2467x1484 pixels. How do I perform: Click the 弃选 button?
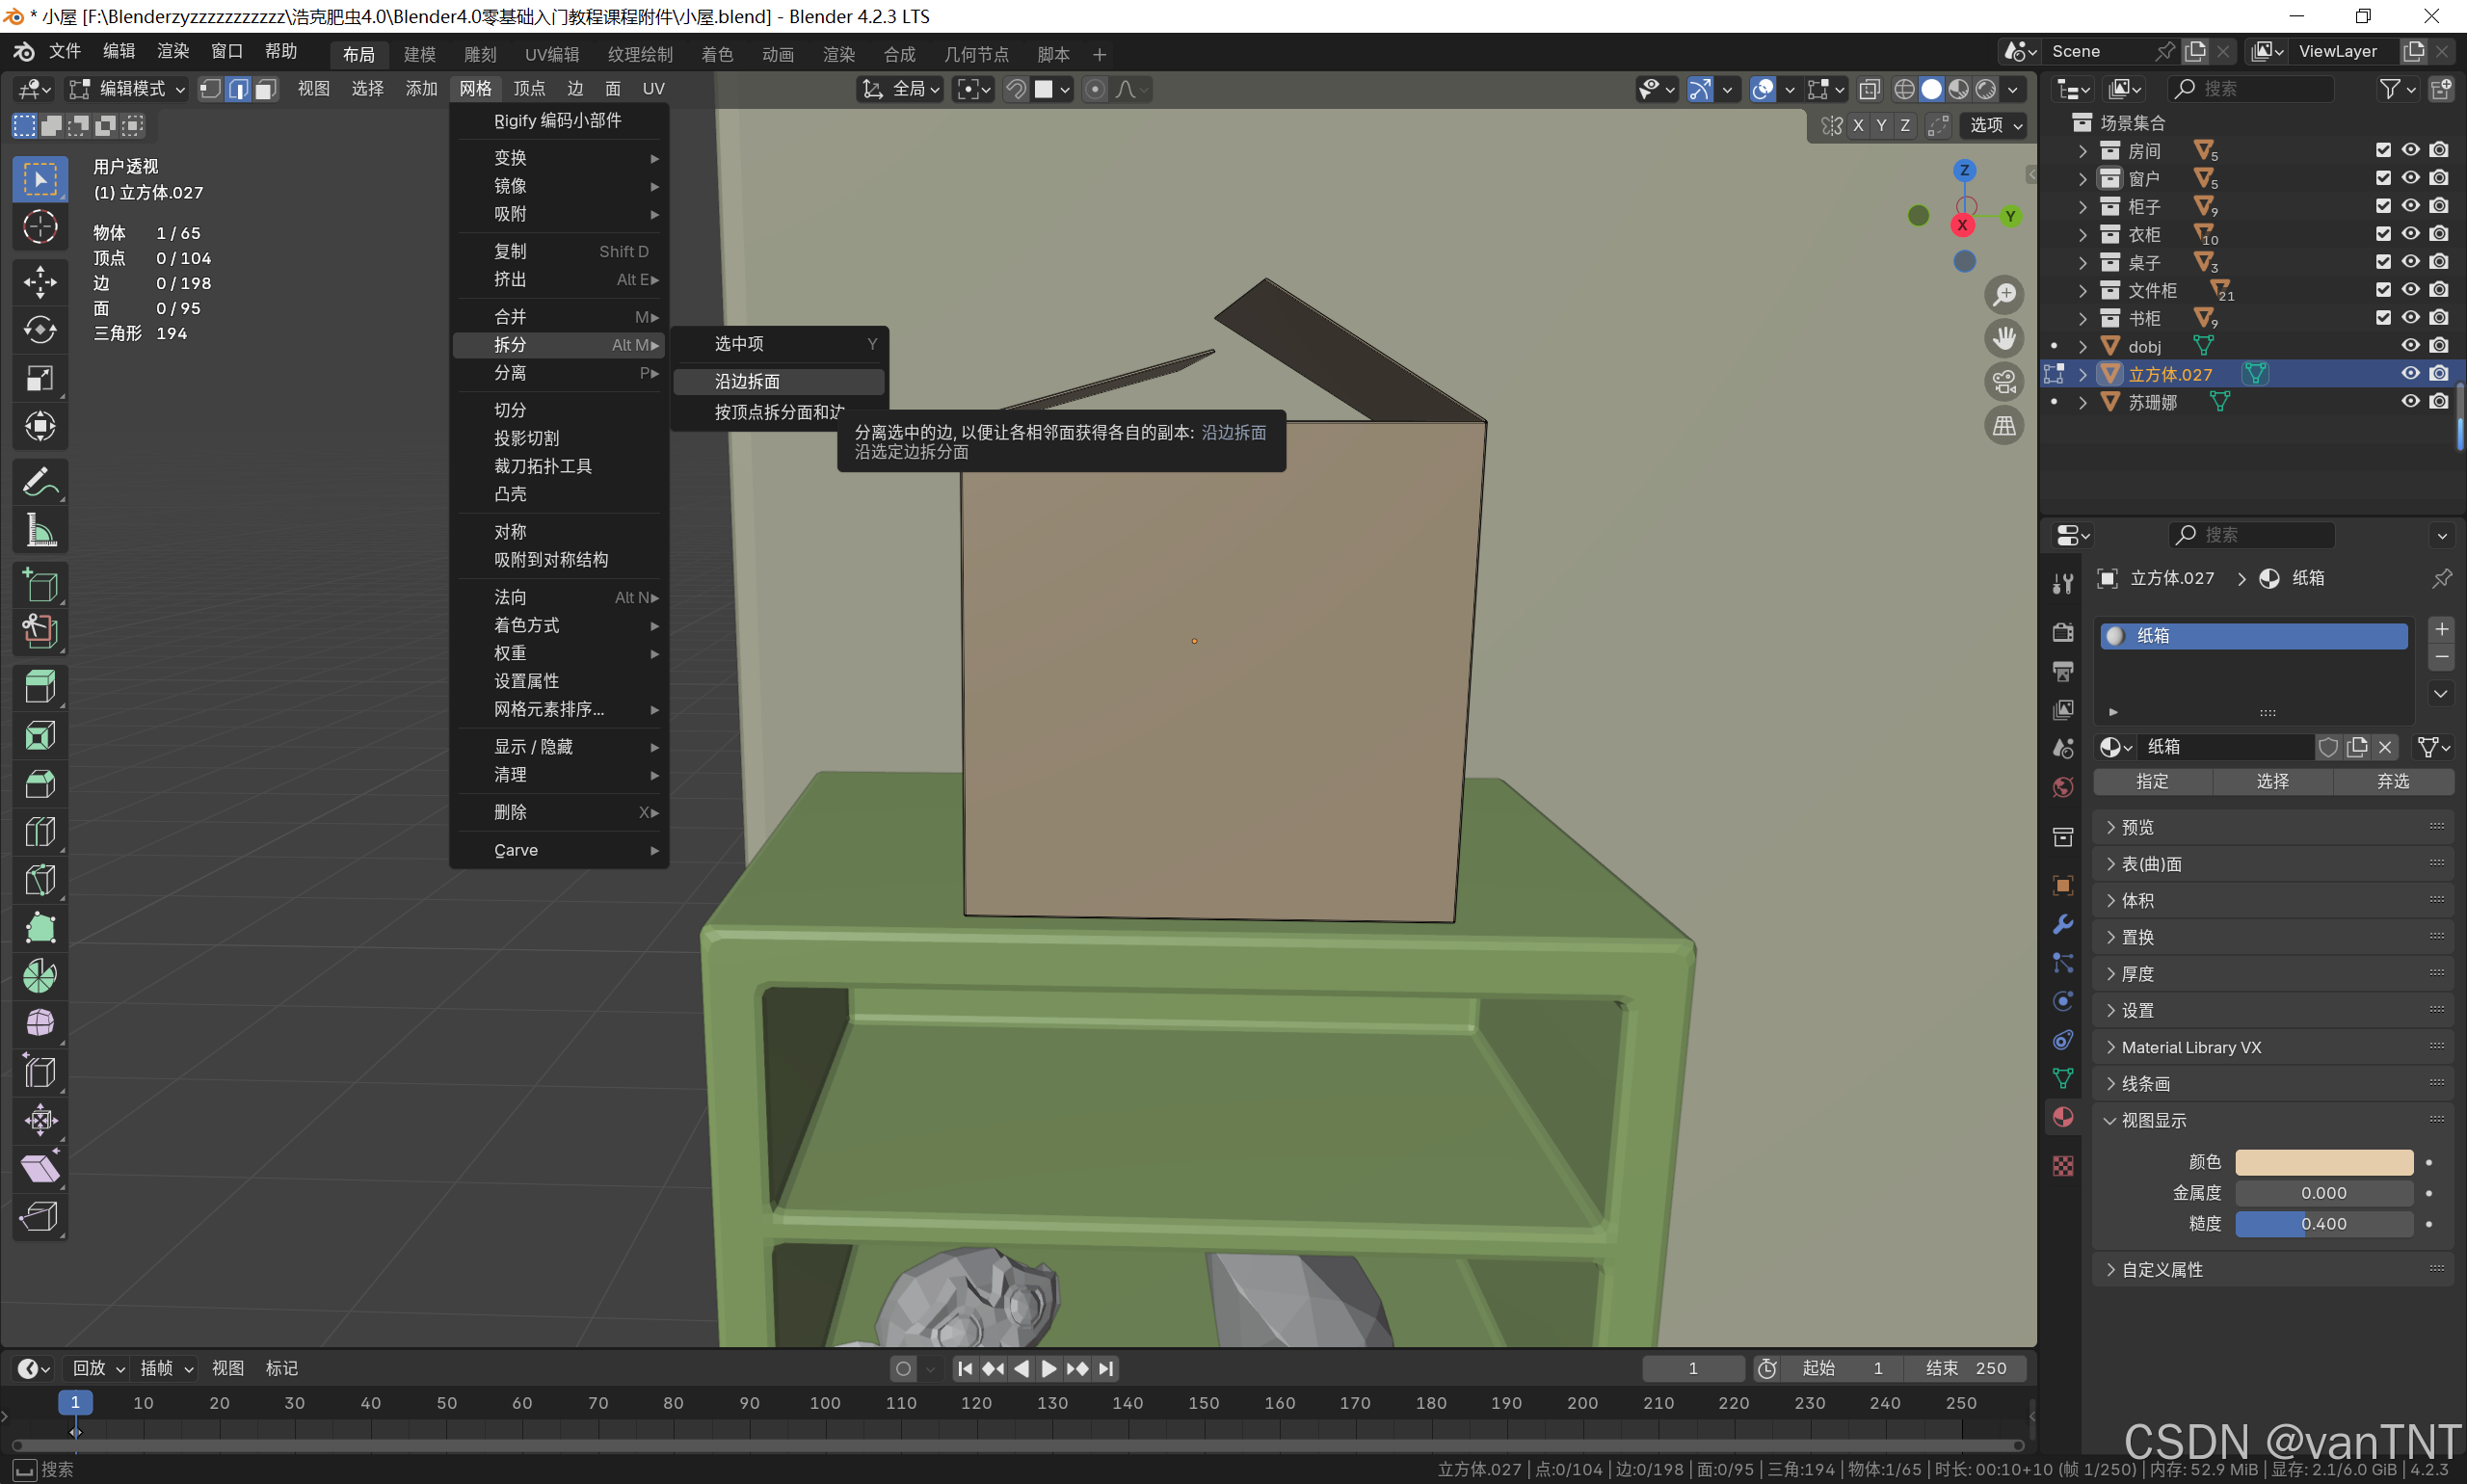click(x=2392, y=781)
